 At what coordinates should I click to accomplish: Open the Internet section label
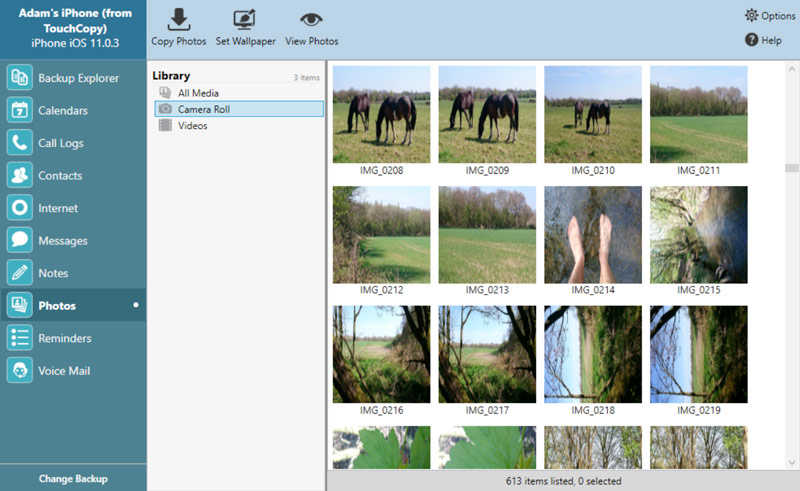pyautogui.click(x=58, y=208)
